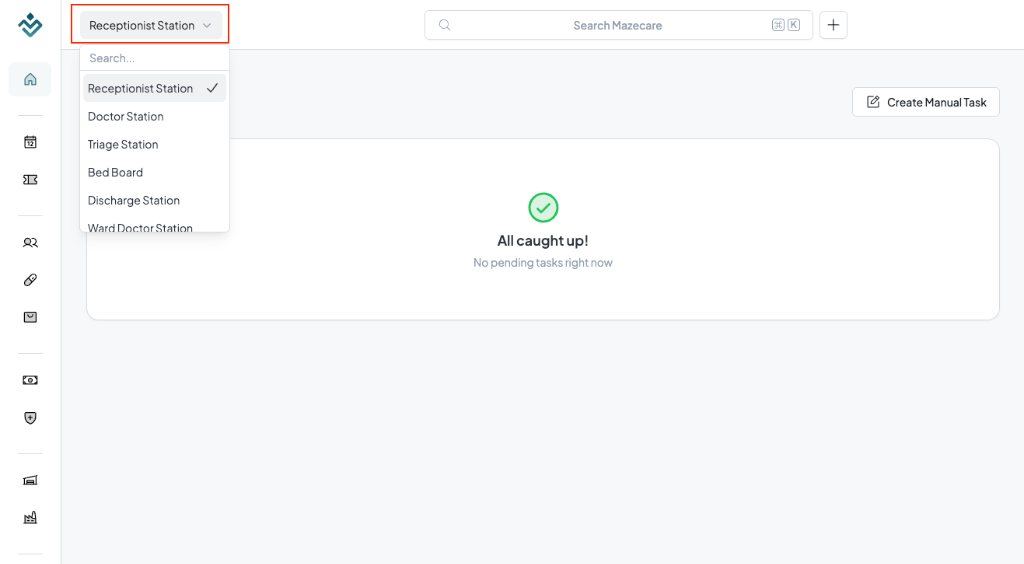This screenshot has width=1024, height=564.
Task: Click the magnifier icon in search bar
Action: tap(444, 25)
